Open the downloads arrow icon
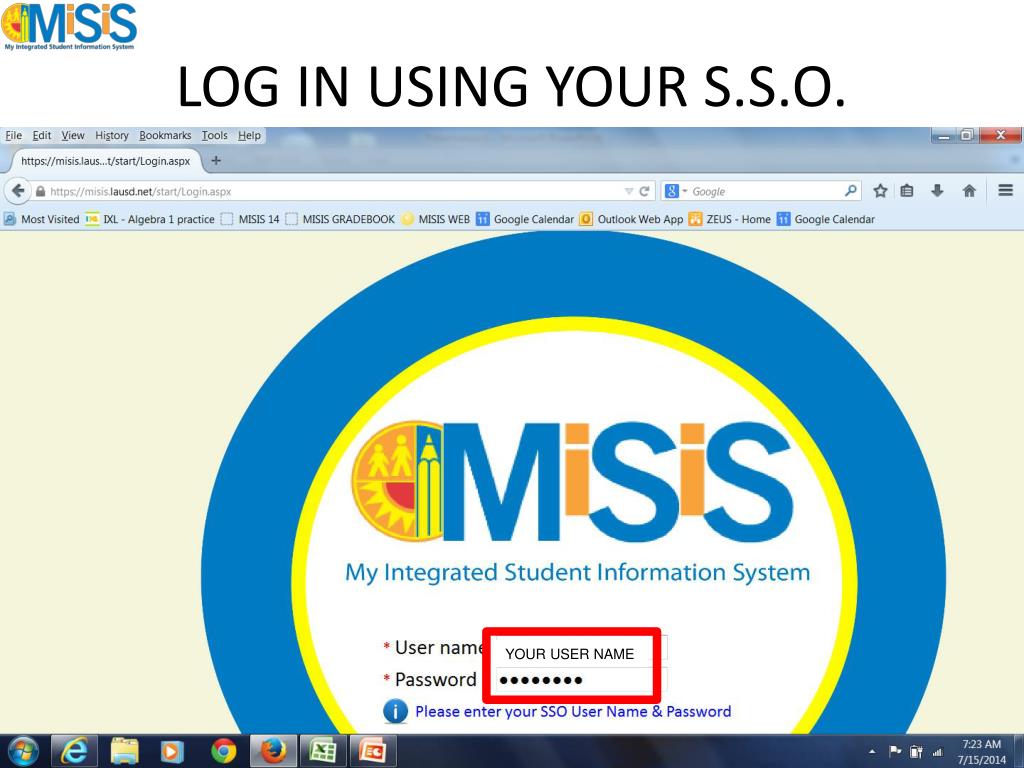This screenshot has height=768, width=1024. point(937,191)
